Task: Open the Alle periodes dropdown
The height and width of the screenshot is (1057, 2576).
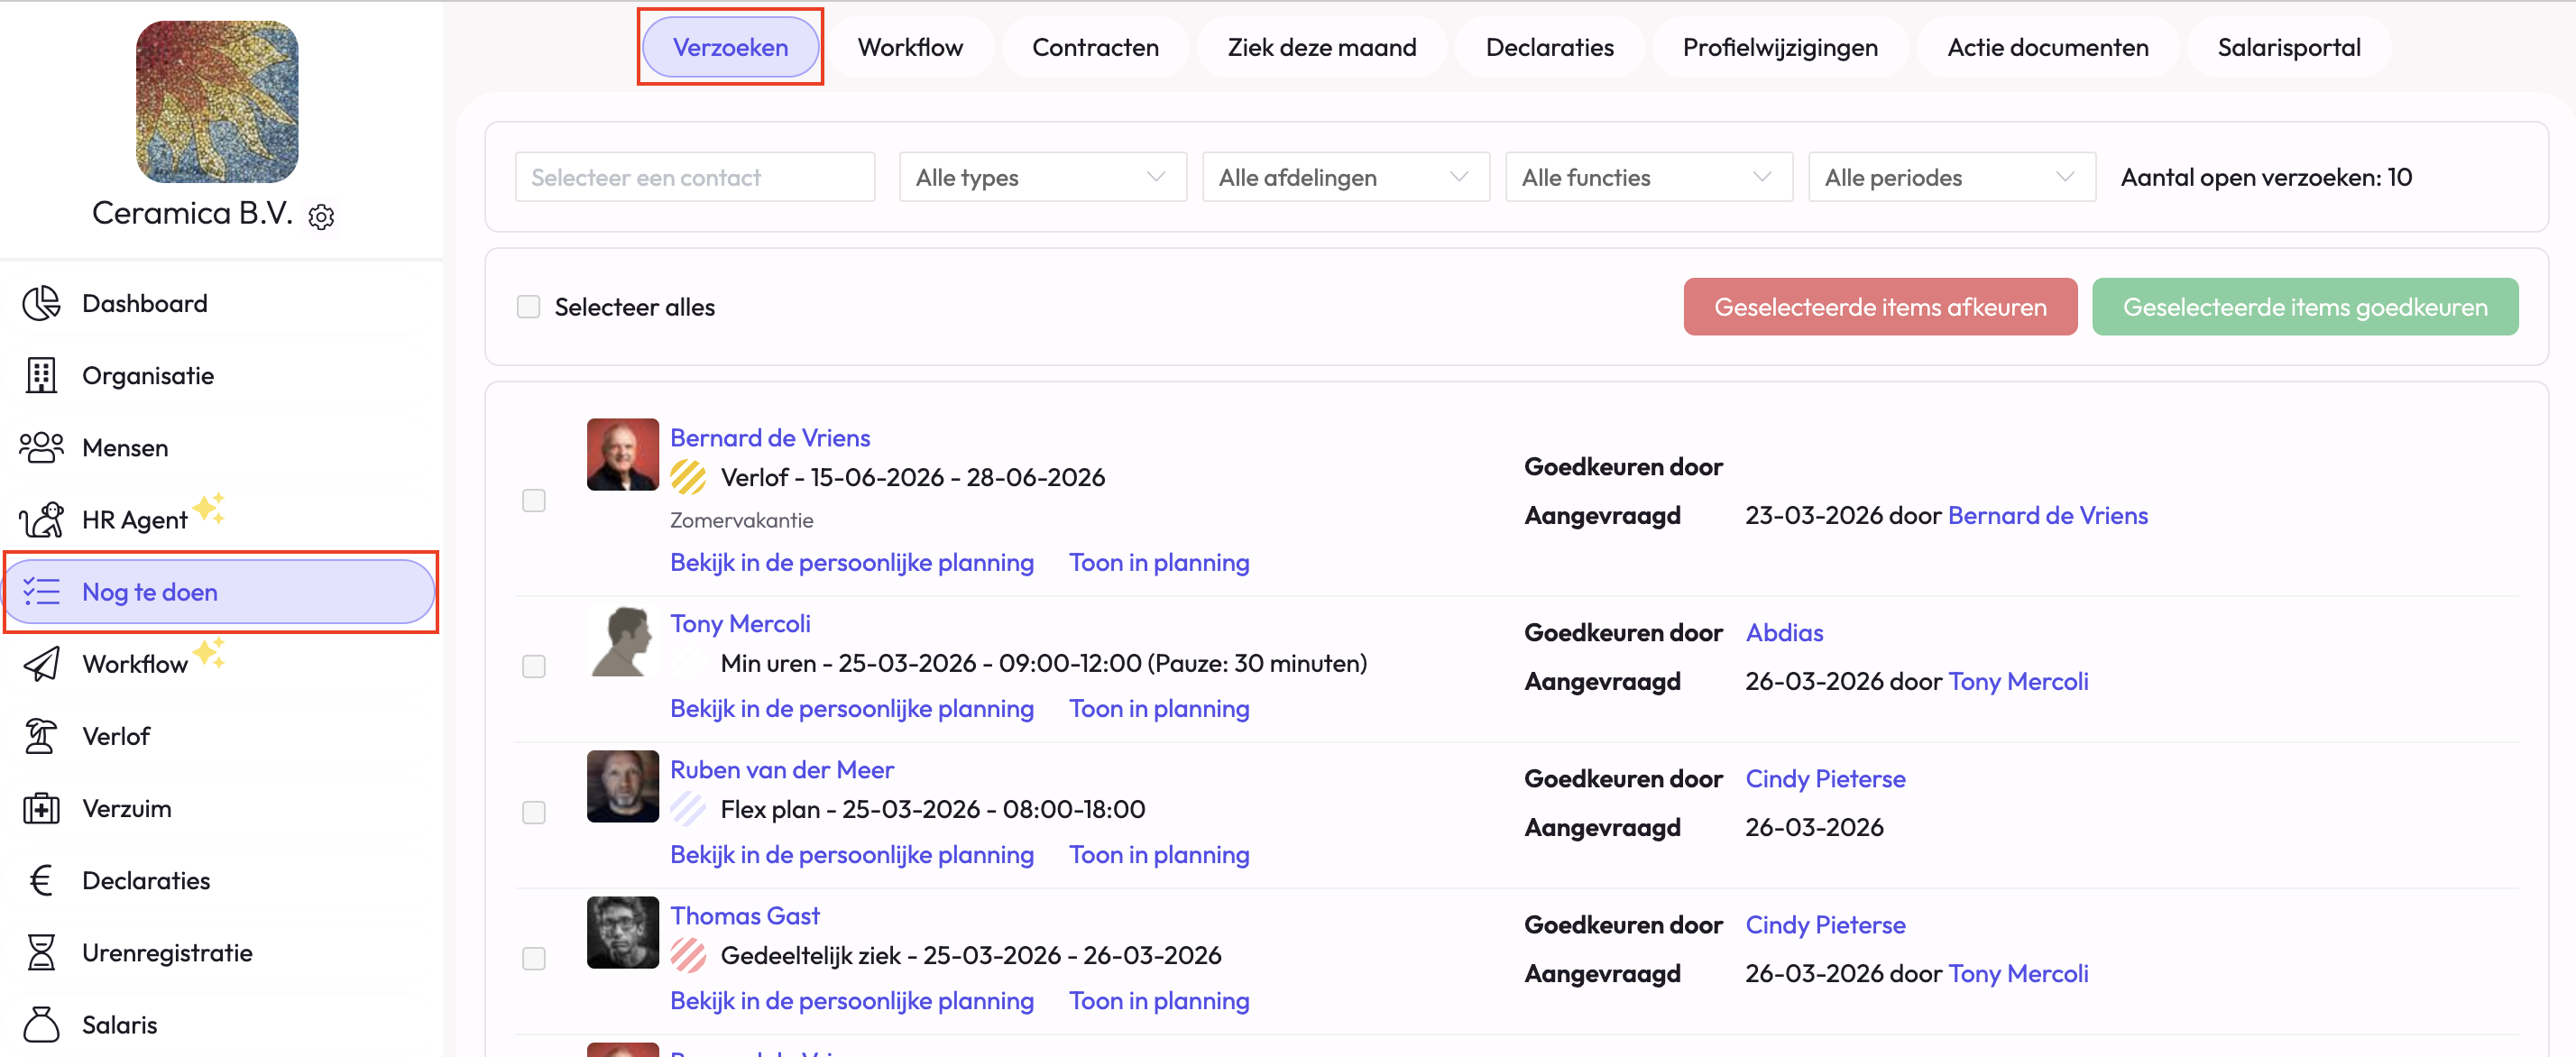Action: pos(1951,177)
